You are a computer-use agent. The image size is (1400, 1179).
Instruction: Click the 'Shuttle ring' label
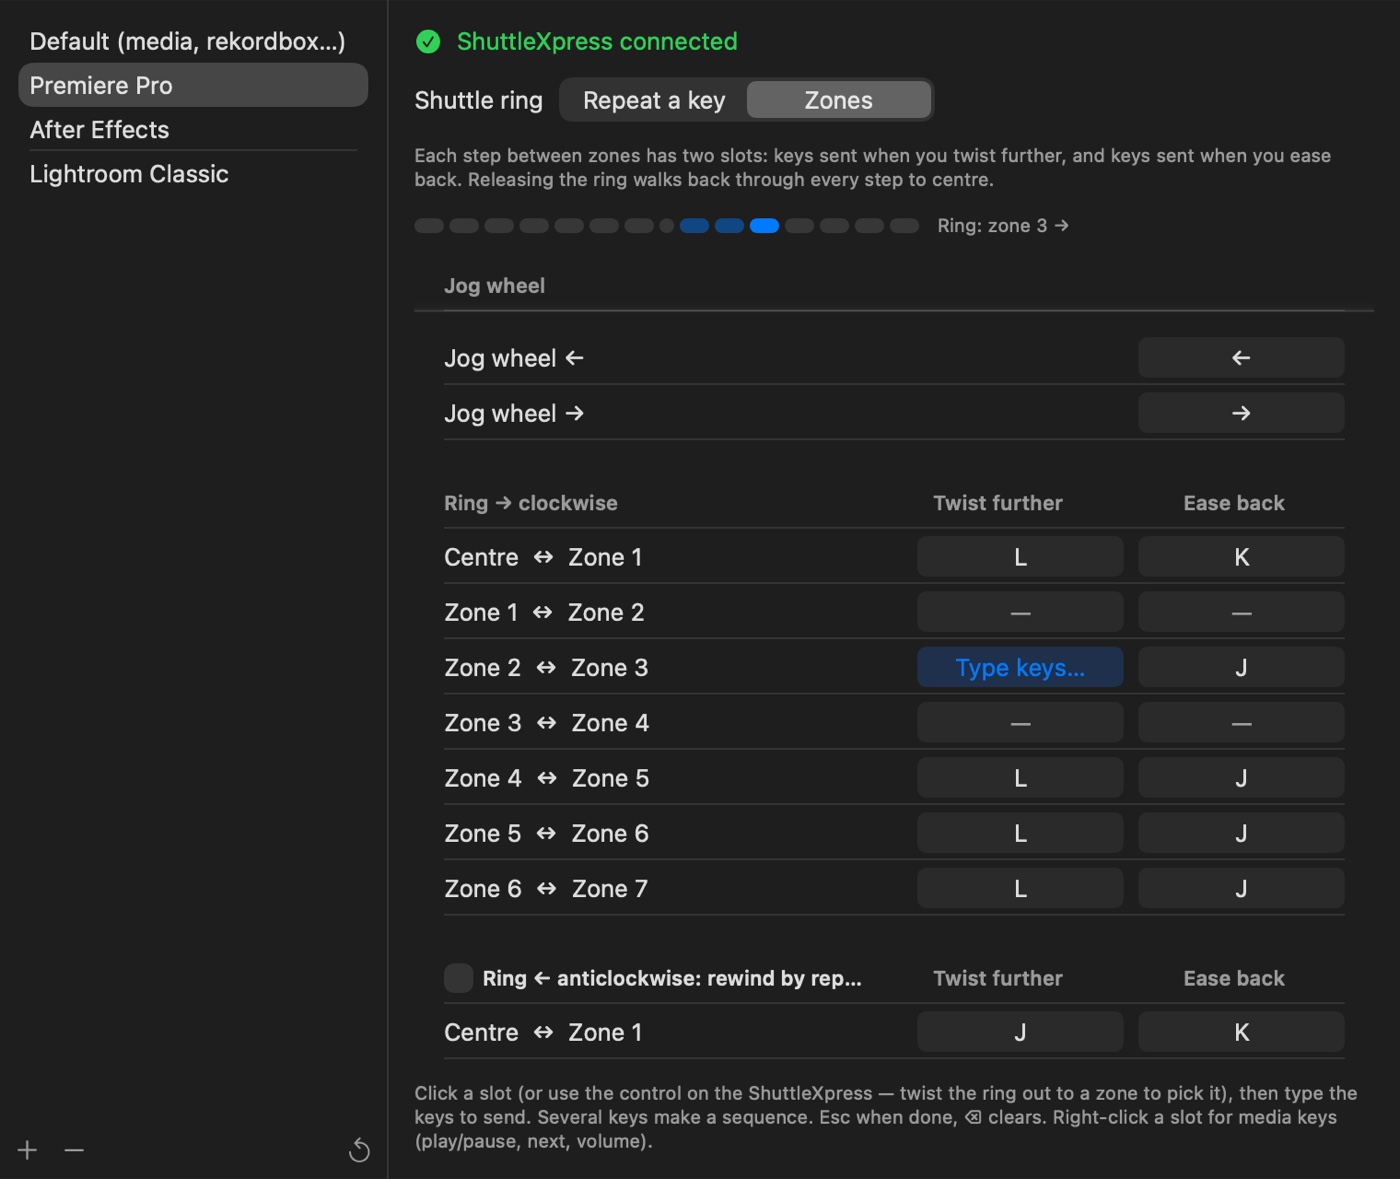(479, 100)
